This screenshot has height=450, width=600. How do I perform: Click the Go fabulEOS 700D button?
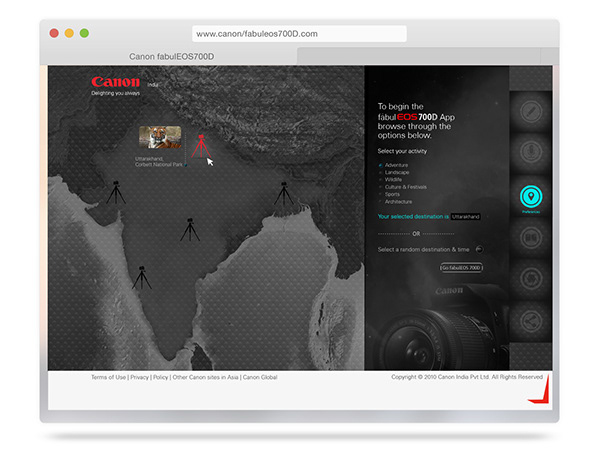tap(461, 268)
